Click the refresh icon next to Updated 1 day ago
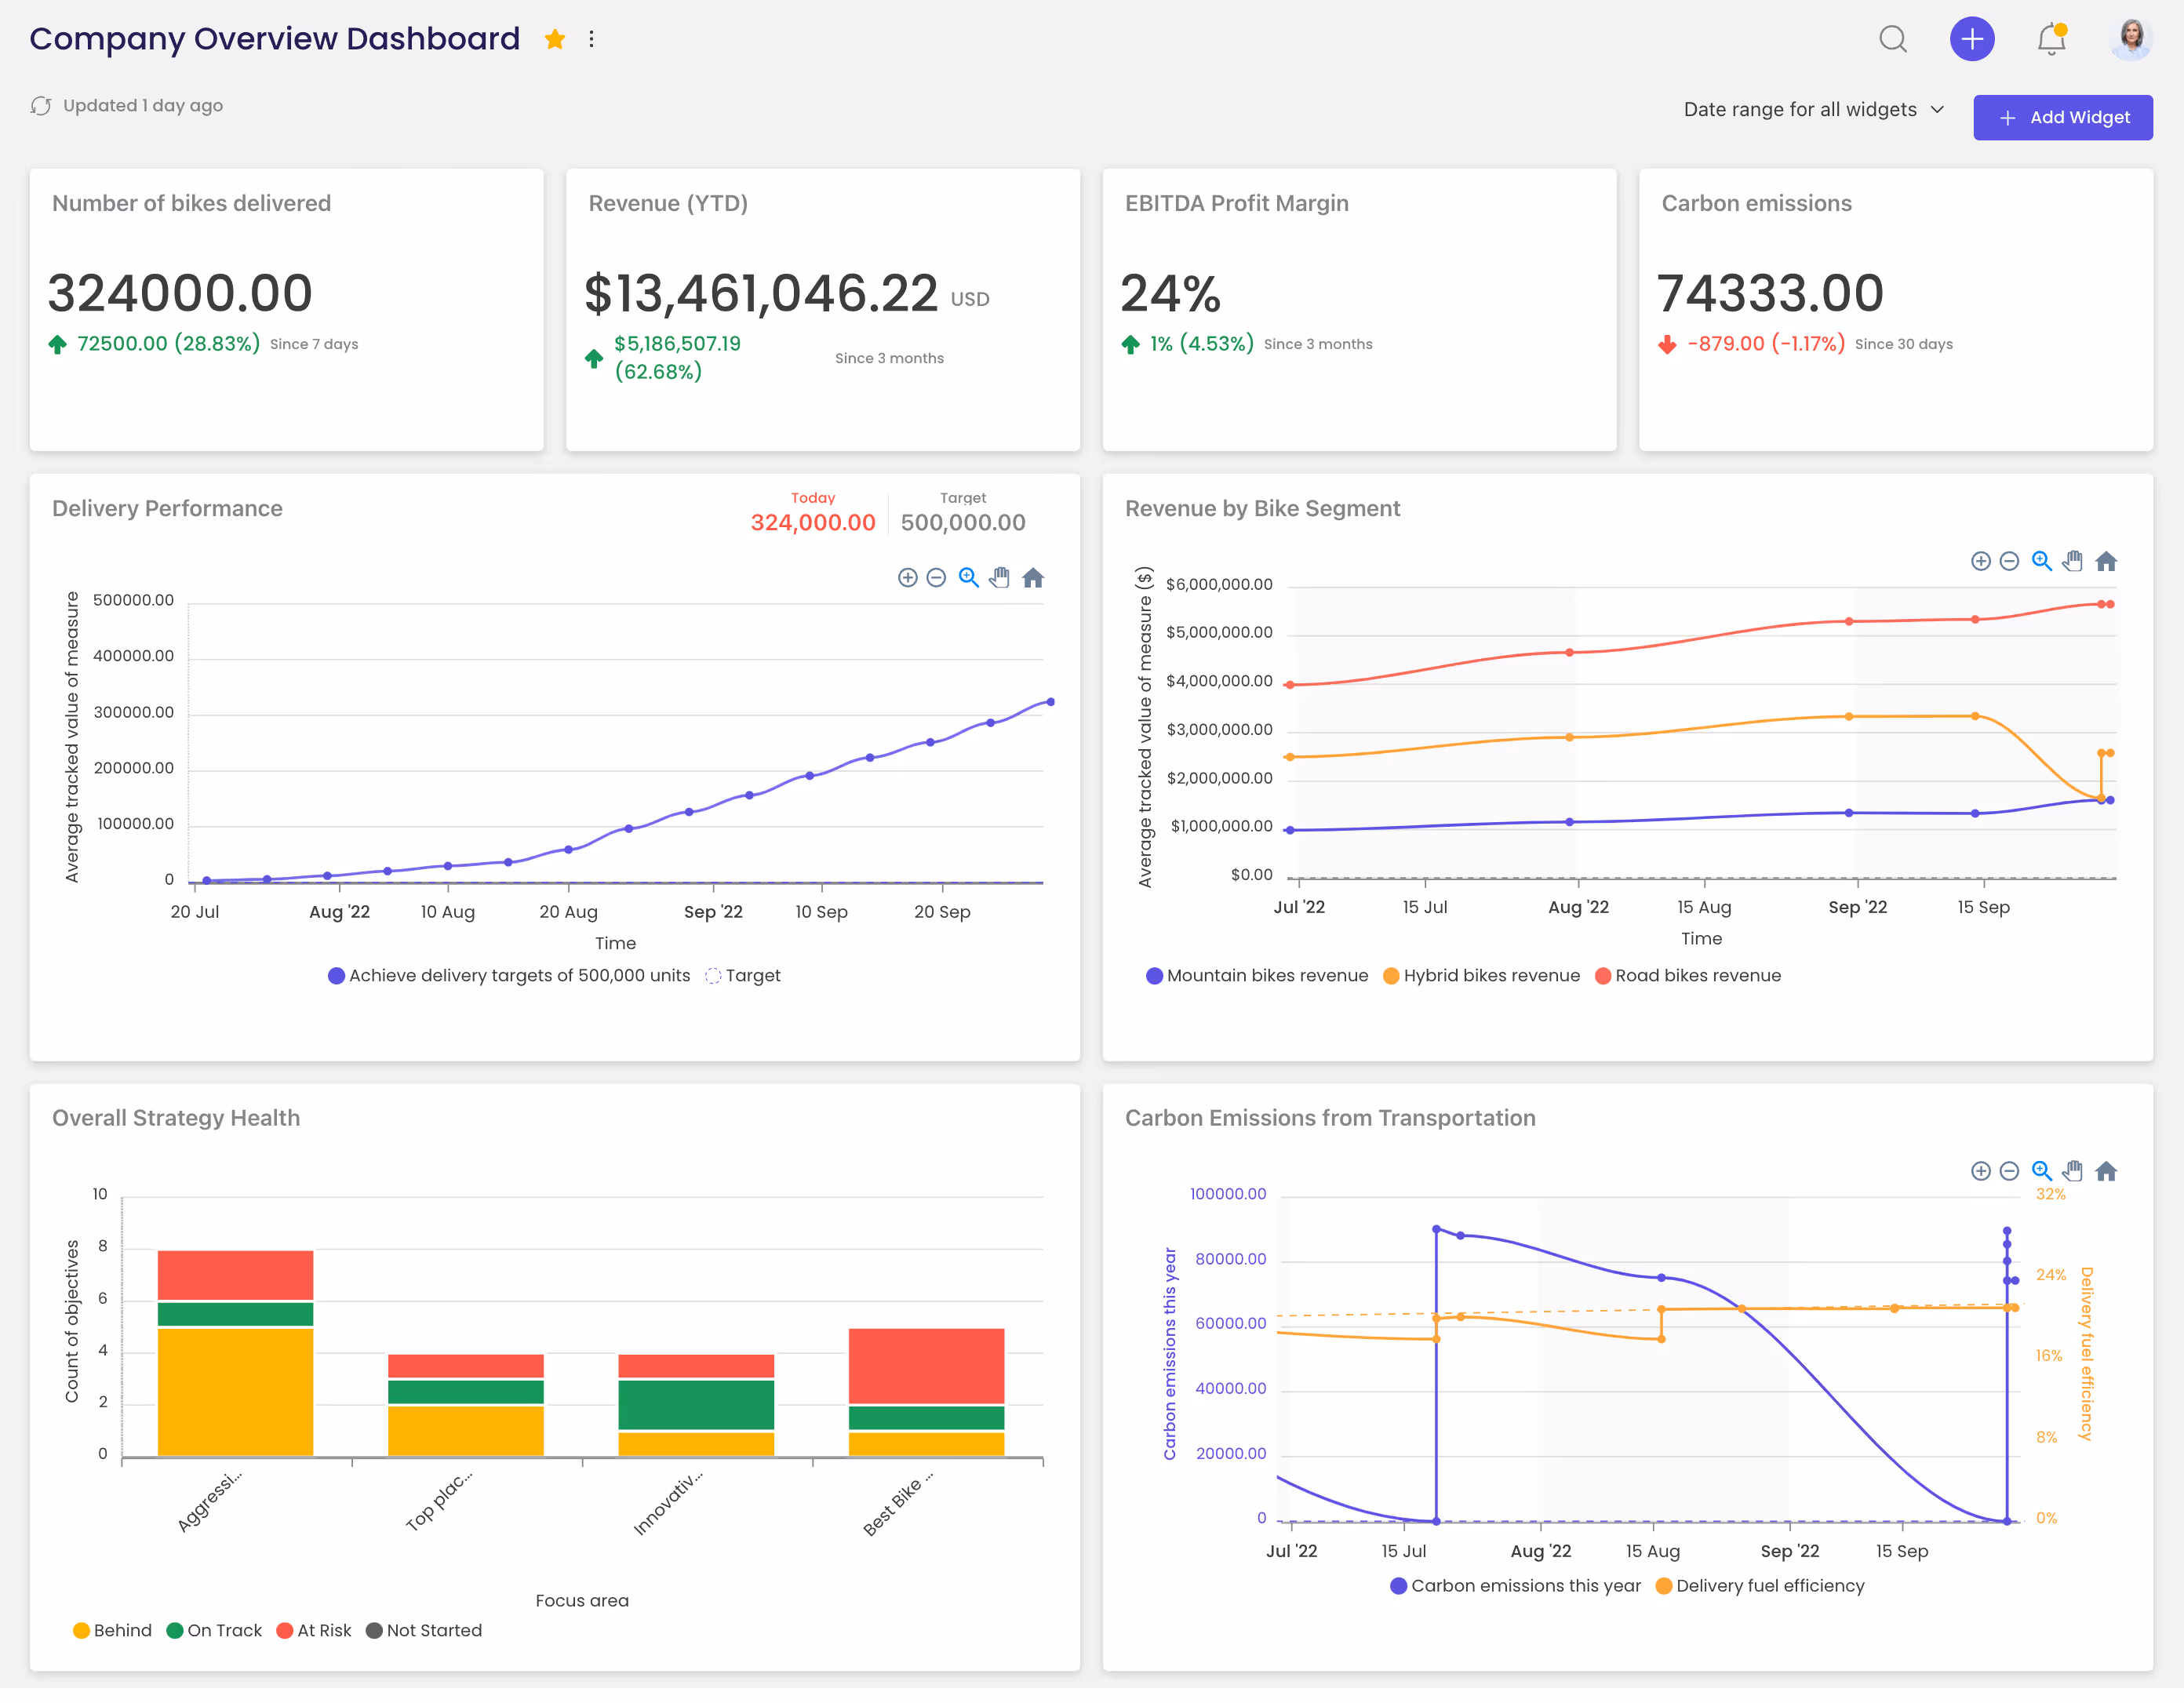This screenshot has width=2184, height=1703. [41, 105]
